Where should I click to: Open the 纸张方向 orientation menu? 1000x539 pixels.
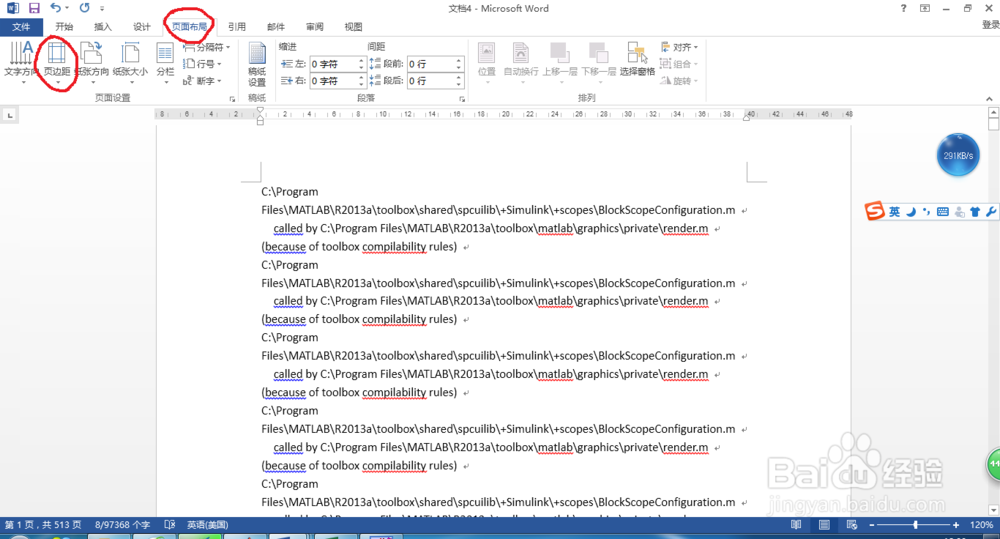[x=92, y=63]
